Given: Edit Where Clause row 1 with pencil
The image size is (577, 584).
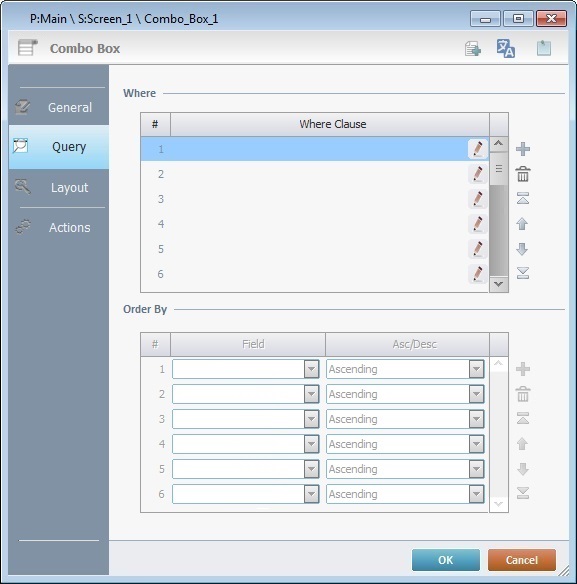Looking at the screenshot, I should [x=478, y=149].
